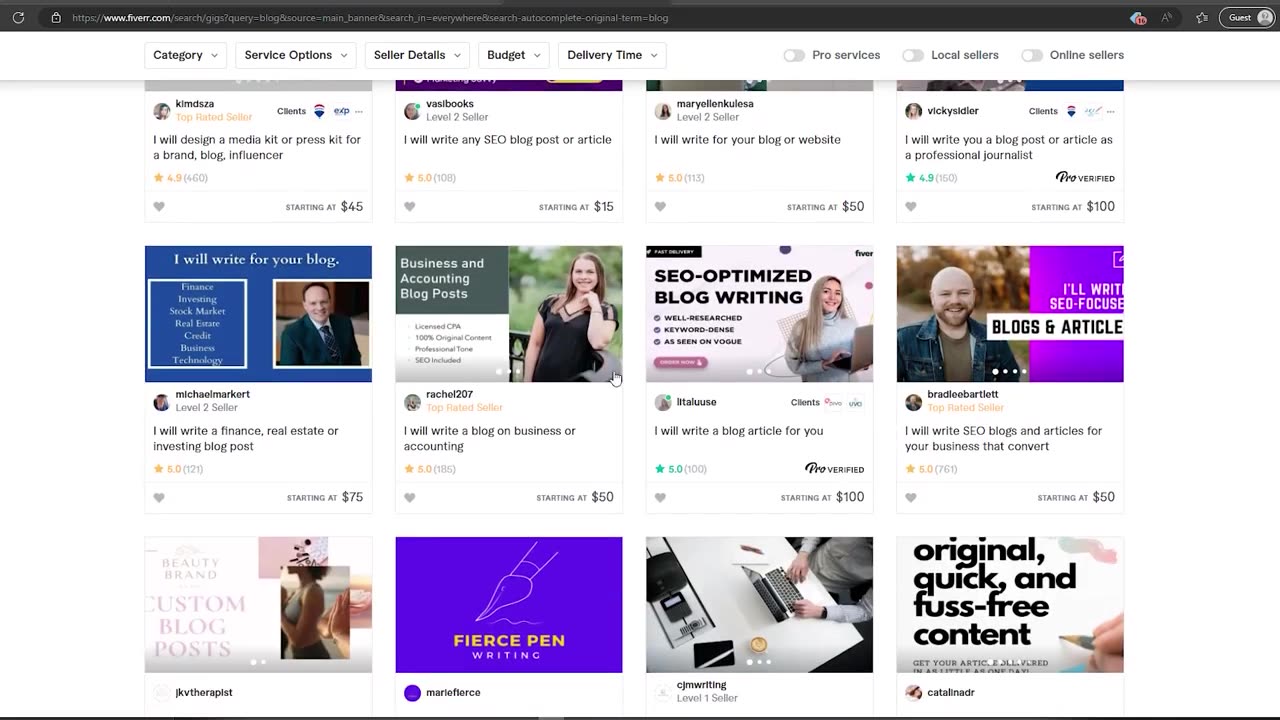Click heart on vickysidler journalist gig

(911, 207)
